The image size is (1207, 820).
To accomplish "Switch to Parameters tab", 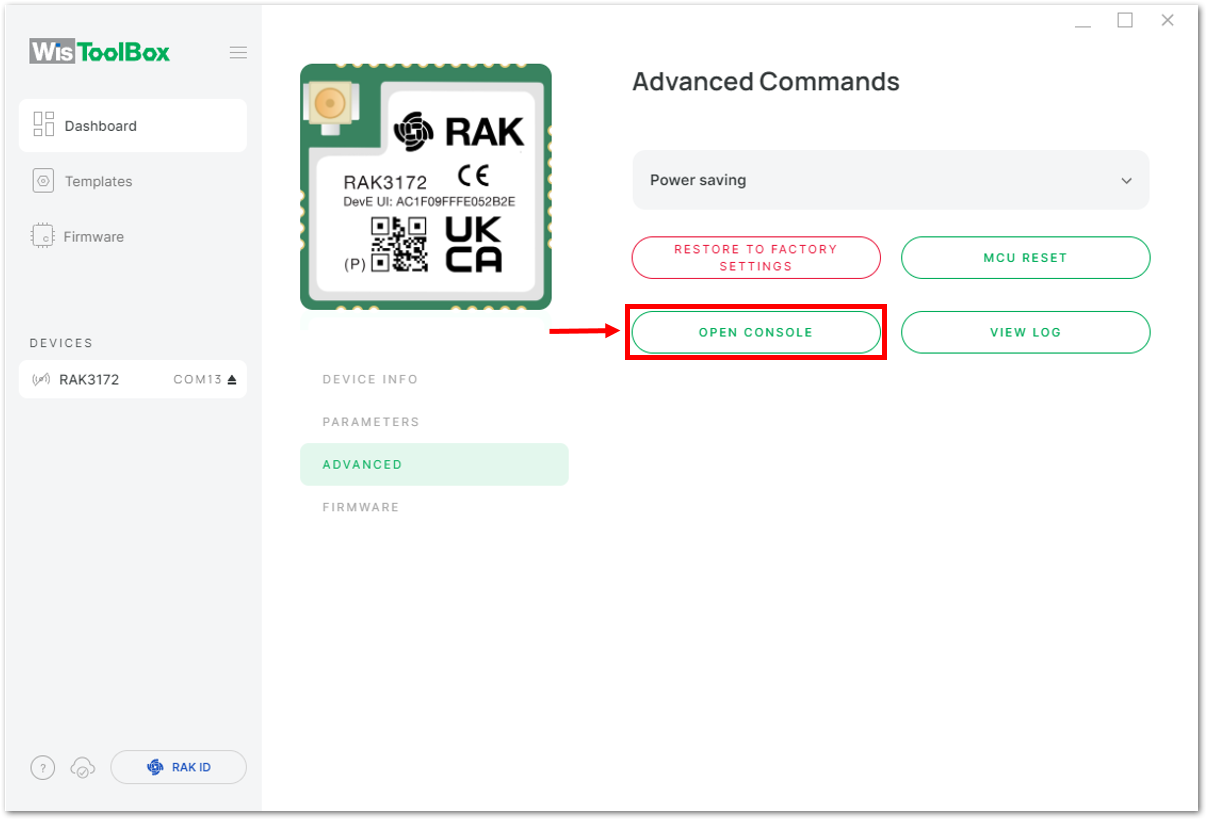I will tap(371, 422).
